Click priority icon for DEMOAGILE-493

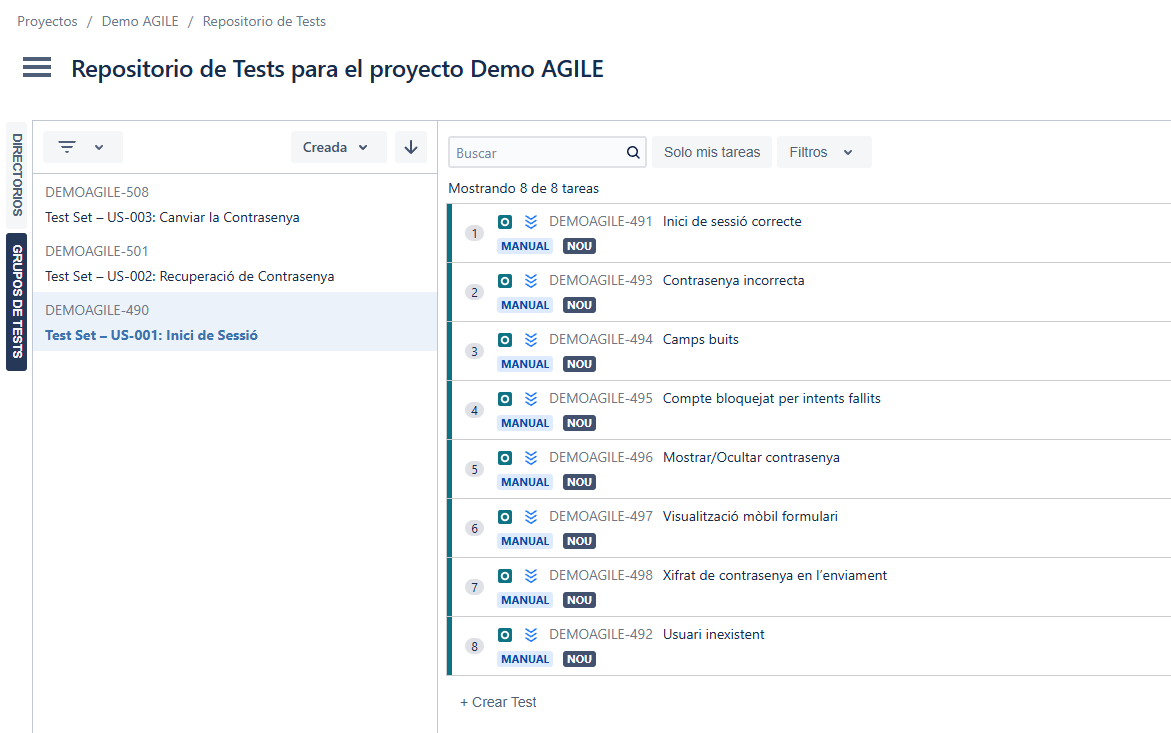(531, 281)
